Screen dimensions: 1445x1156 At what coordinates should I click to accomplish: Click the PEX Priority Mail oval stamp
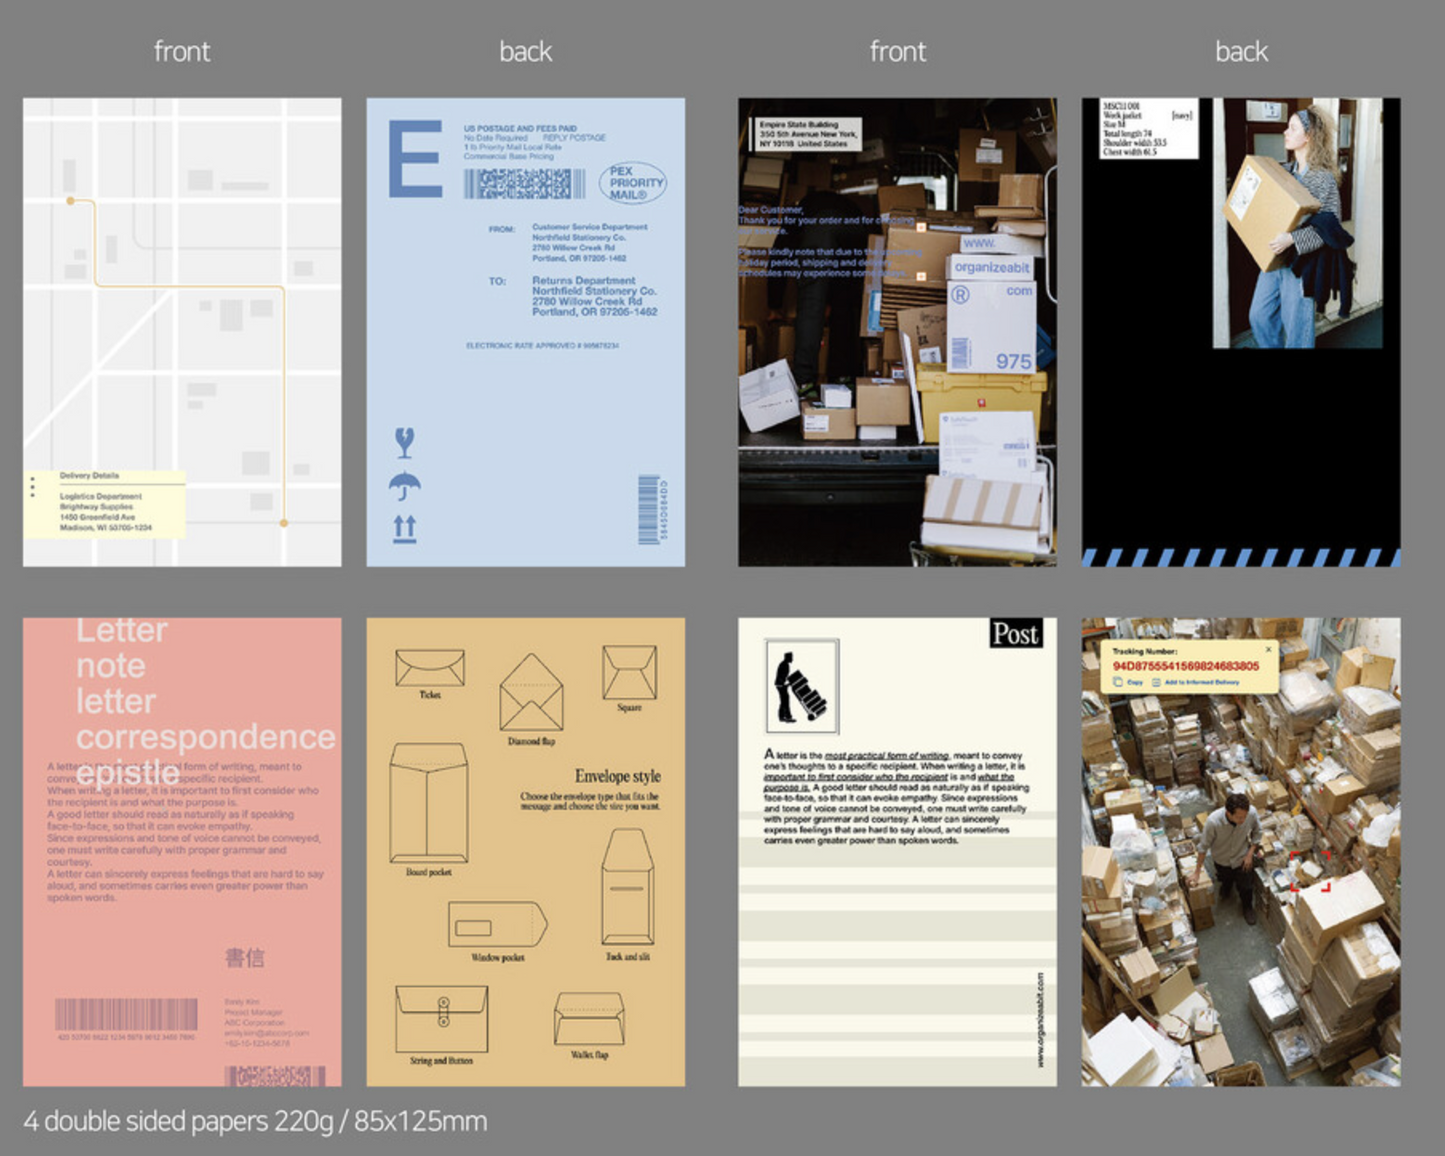pyautogui.click(x=634, y=183)
